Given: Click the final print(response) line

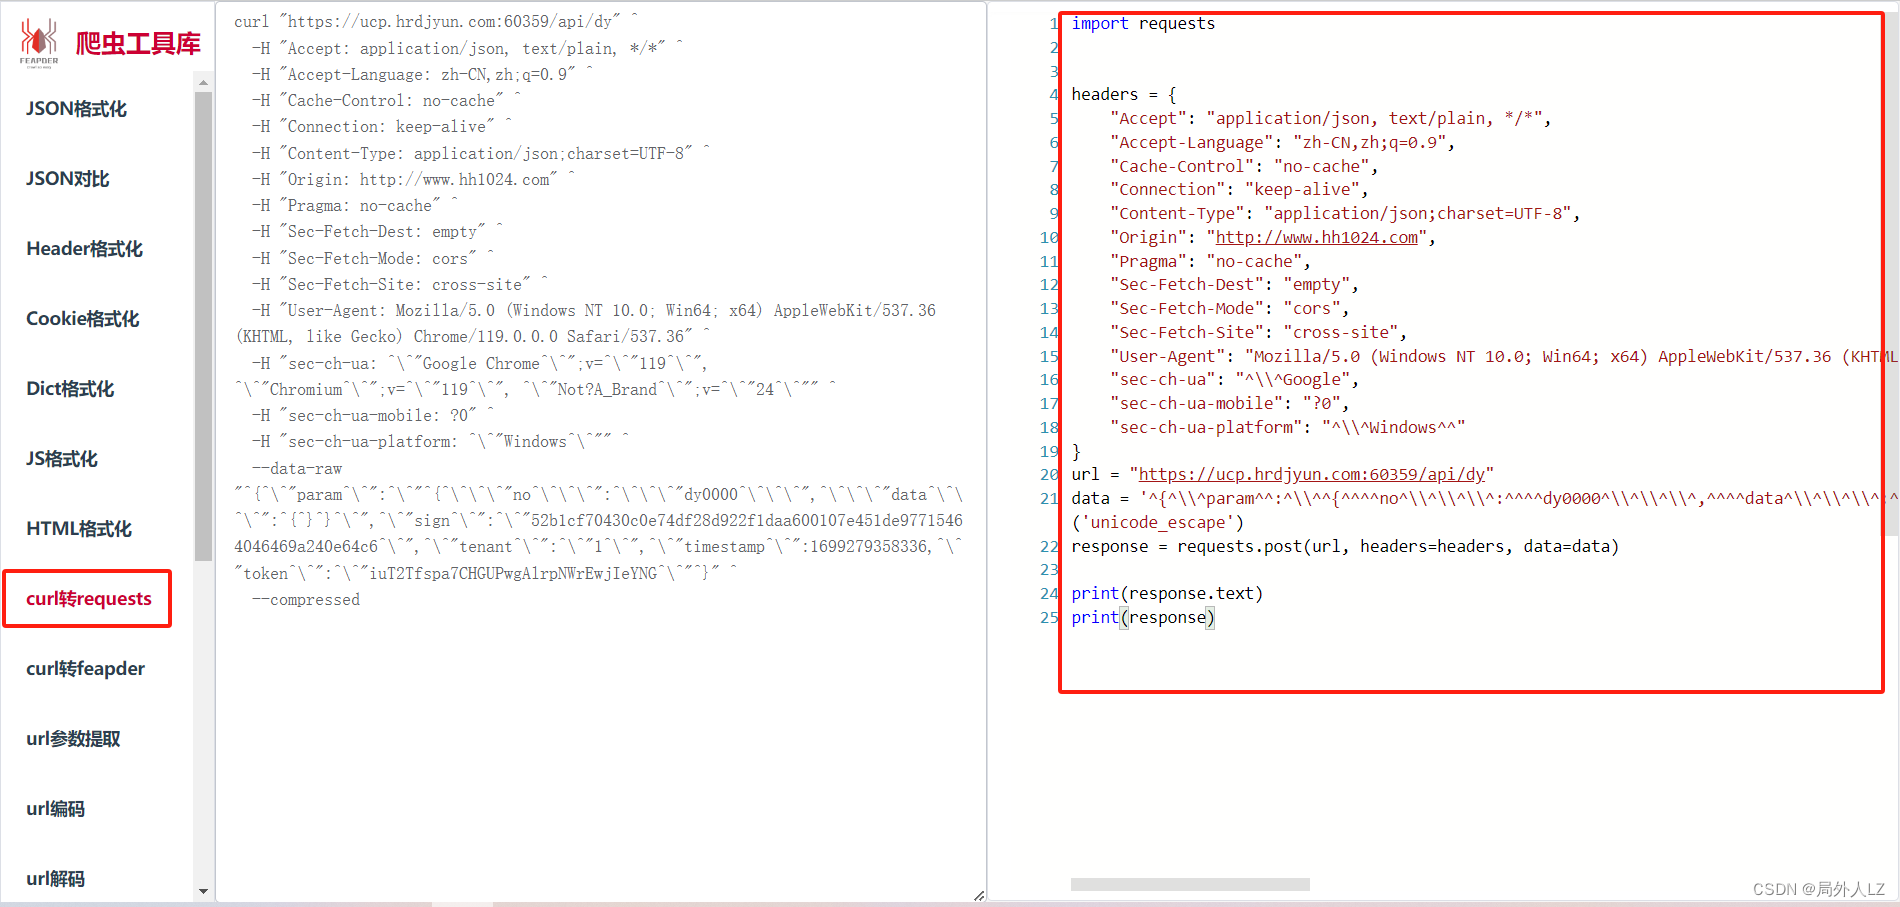Looking at the screenshot, I should 1143,617.
